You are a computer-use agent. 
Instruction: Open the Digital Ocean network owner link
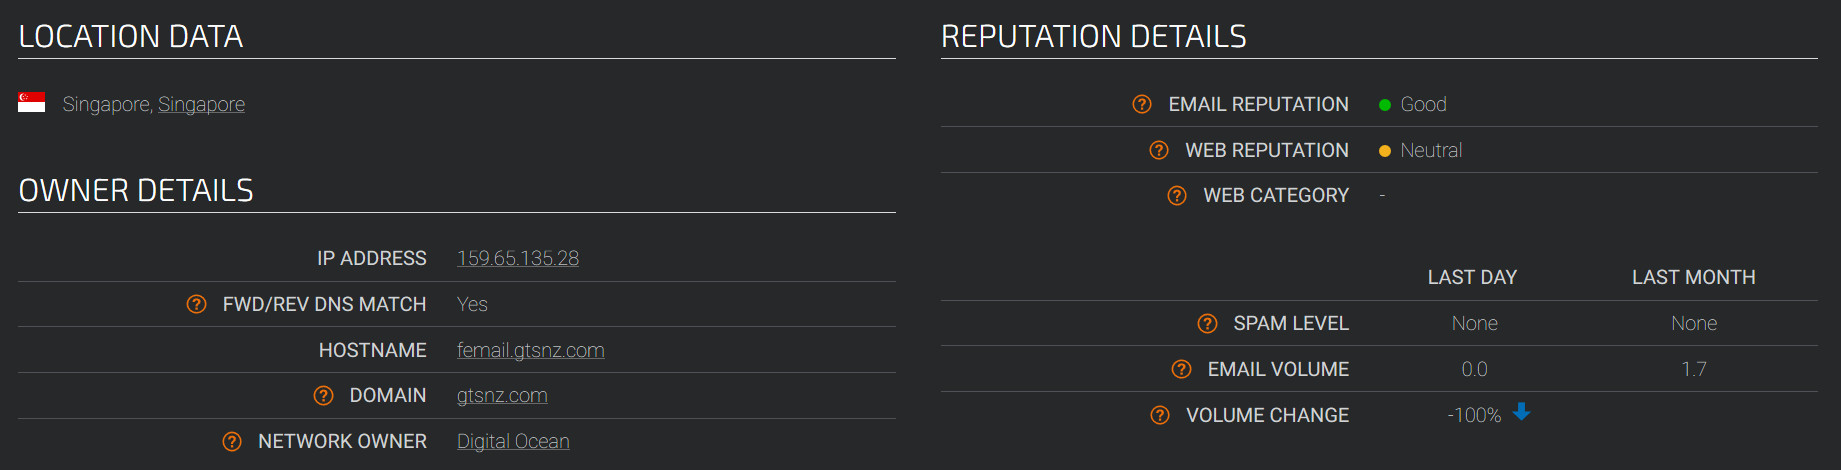(513, 441)
